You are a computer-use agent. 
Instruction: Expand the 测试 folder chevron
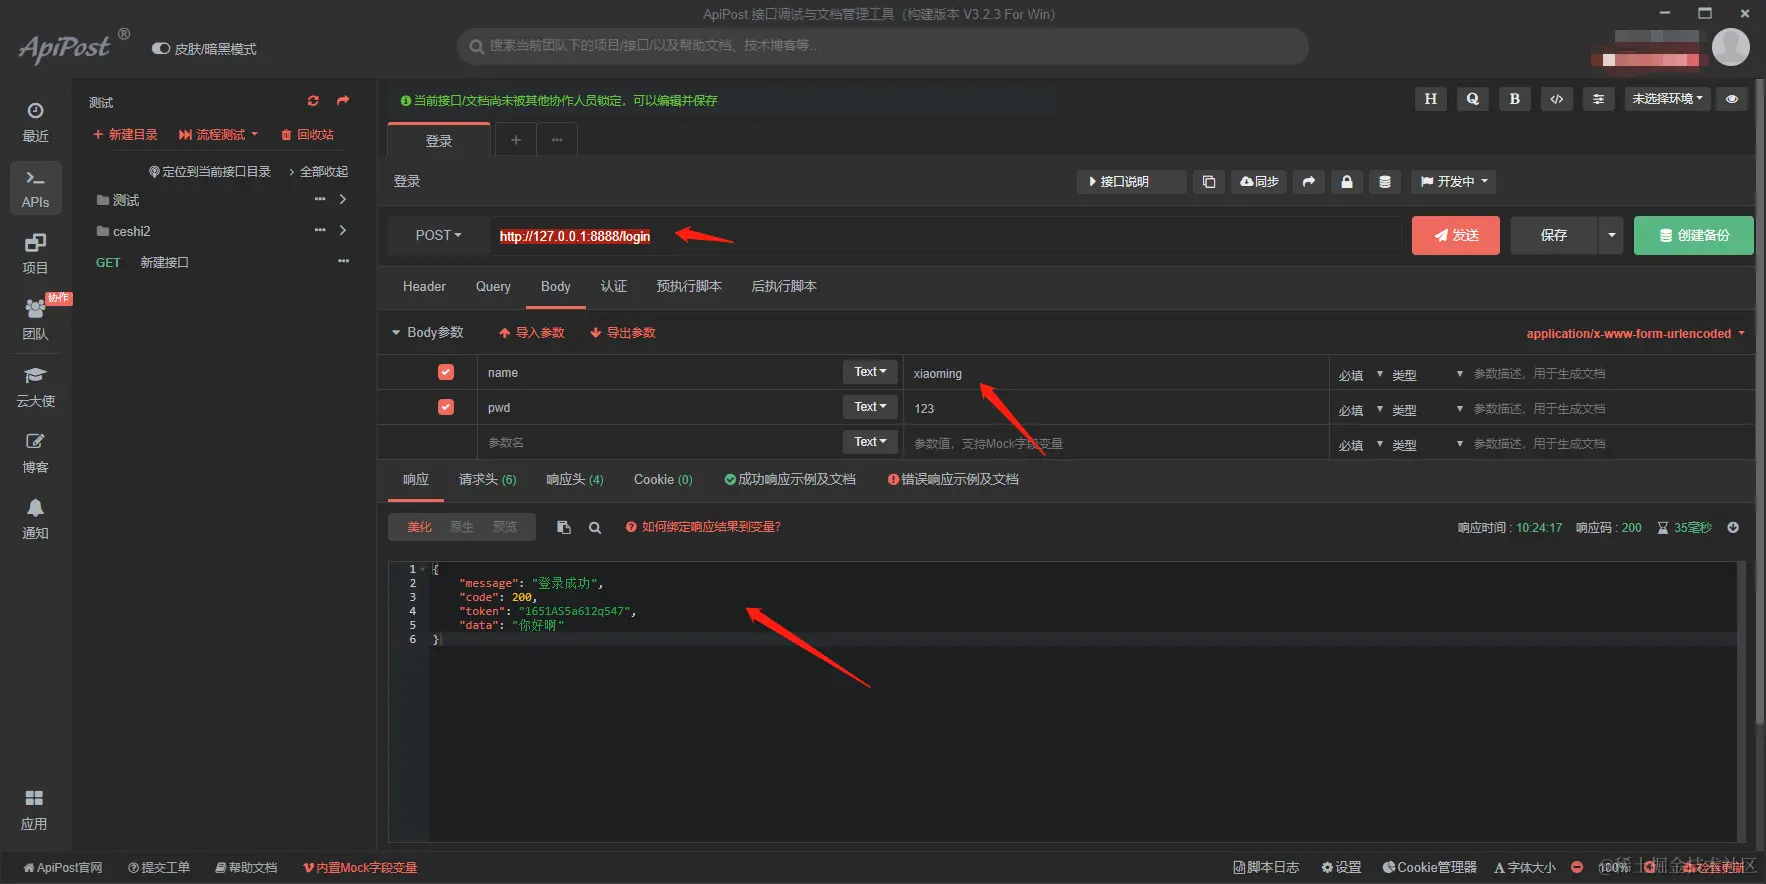[x=343, y=199]
